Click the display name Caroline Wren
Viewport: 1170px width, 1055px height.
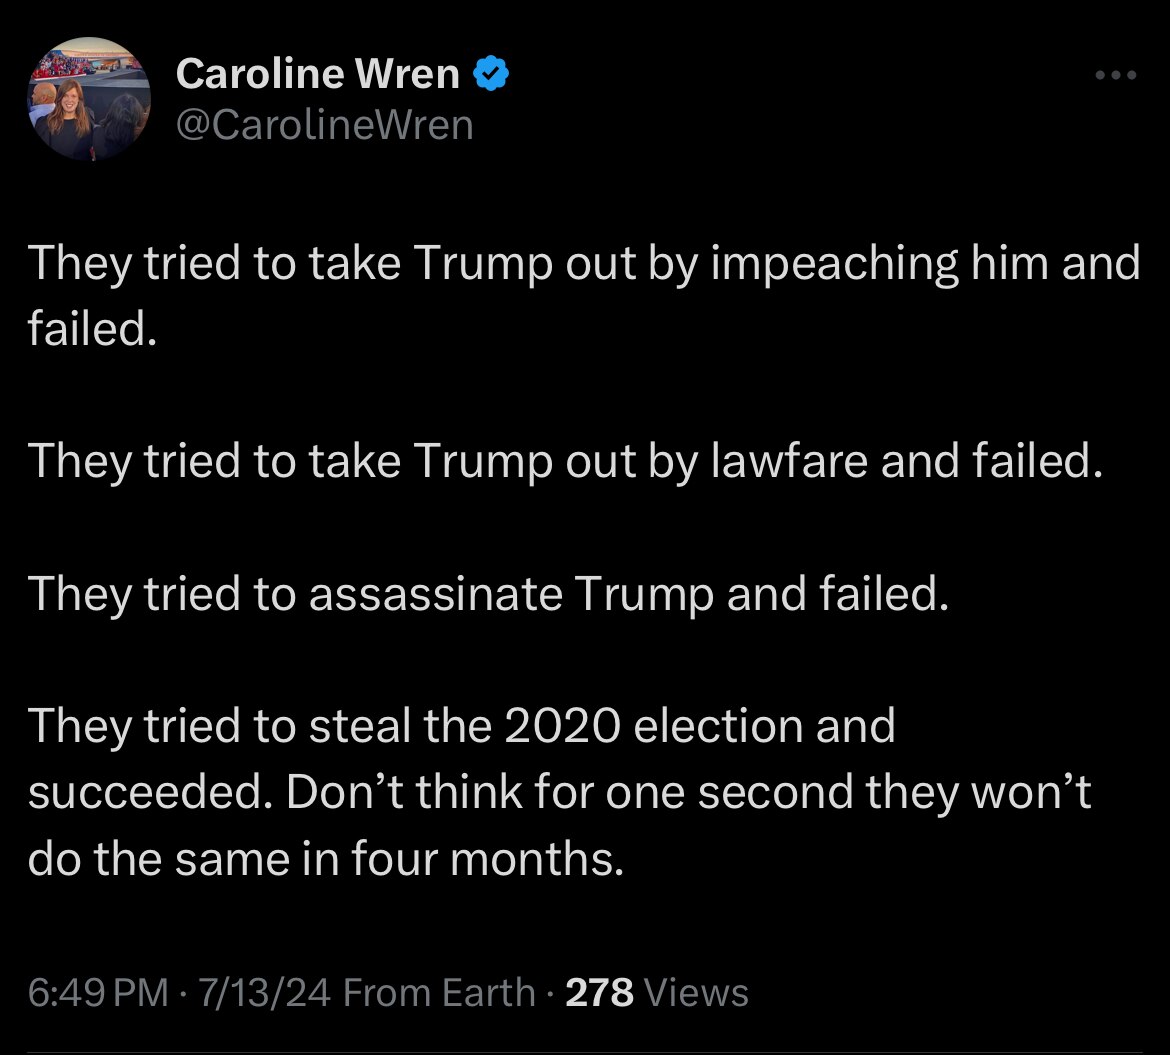316,72
